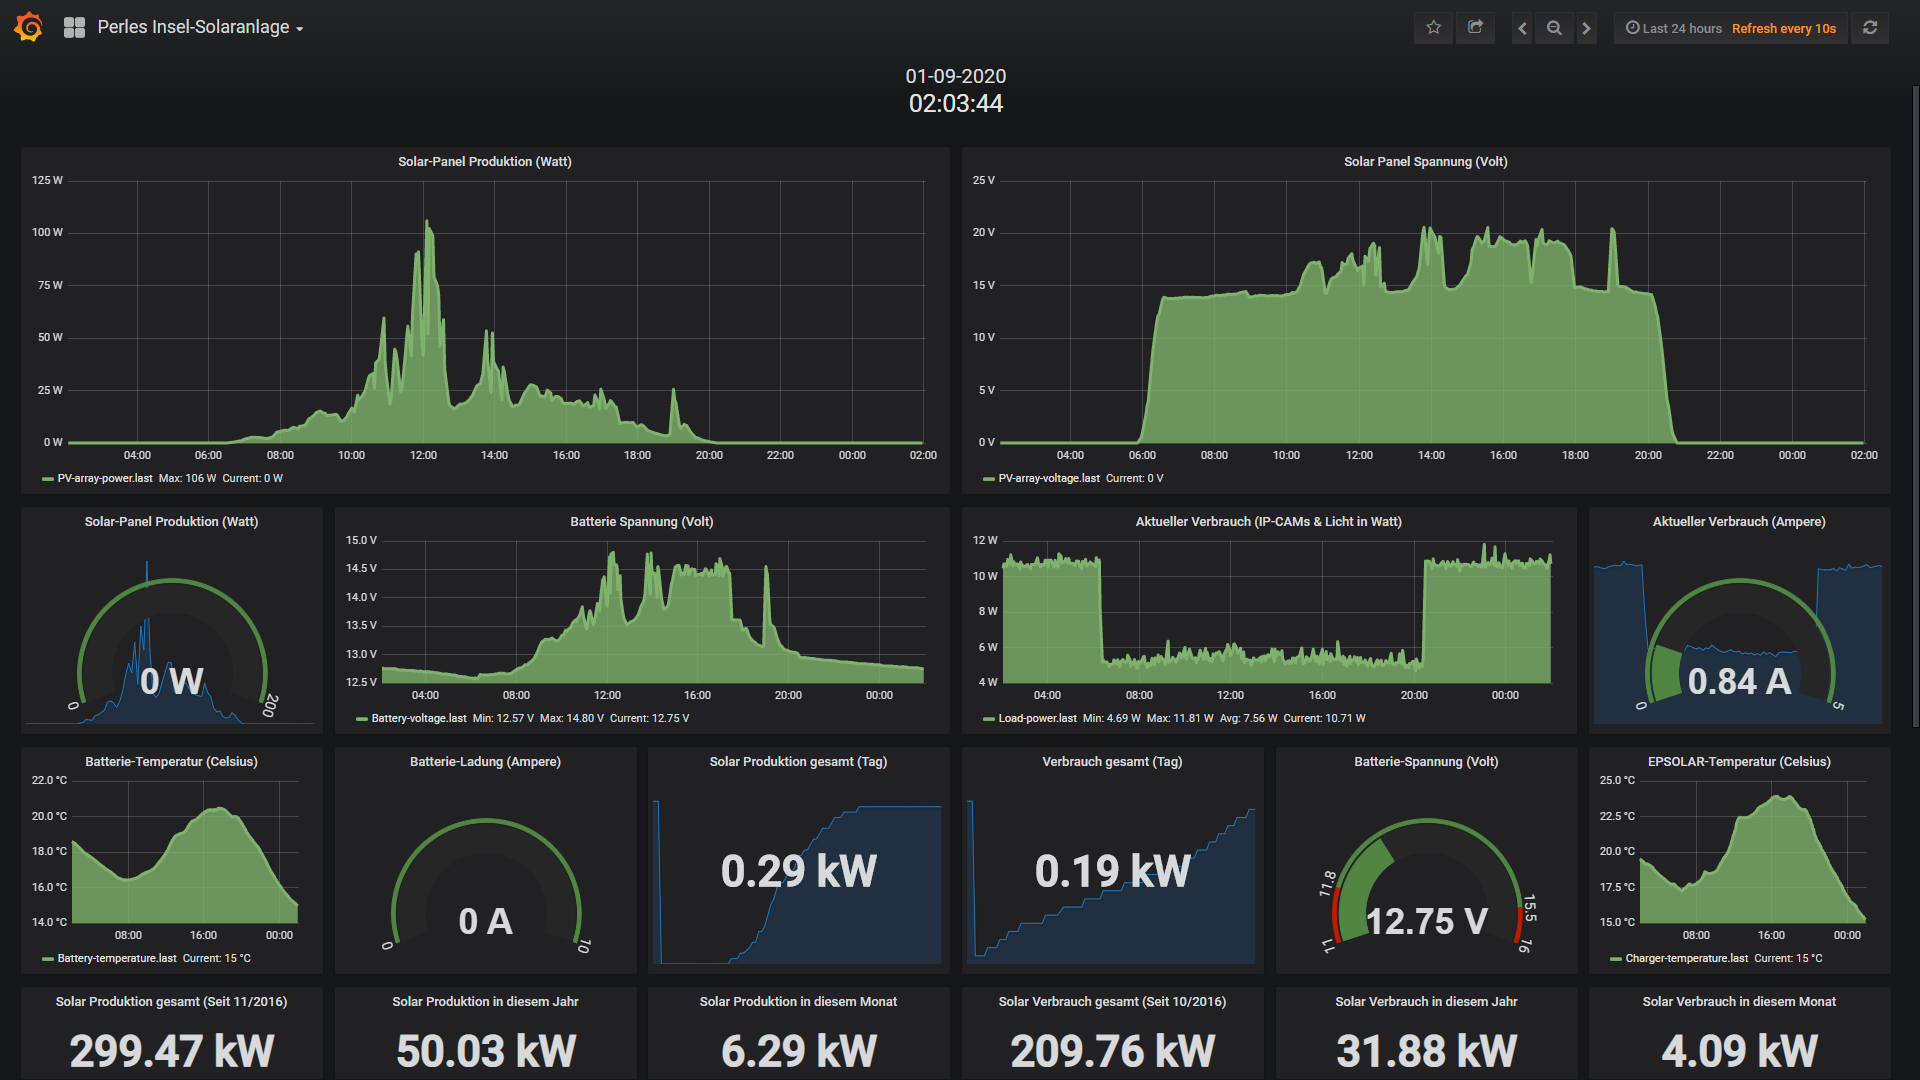Viewport: 1920px width, 1080px height.
Task: Click the share dashboard icon
Action: 1475,28
